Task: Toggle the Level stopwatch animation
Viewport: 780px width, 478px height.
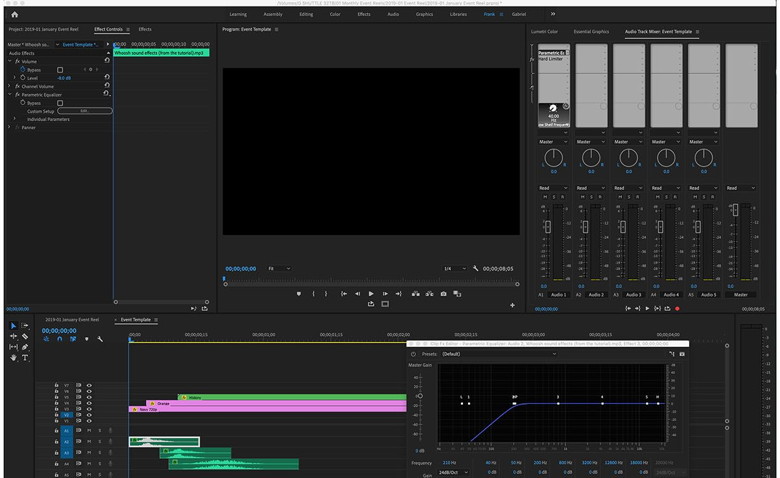Action: 21,78
